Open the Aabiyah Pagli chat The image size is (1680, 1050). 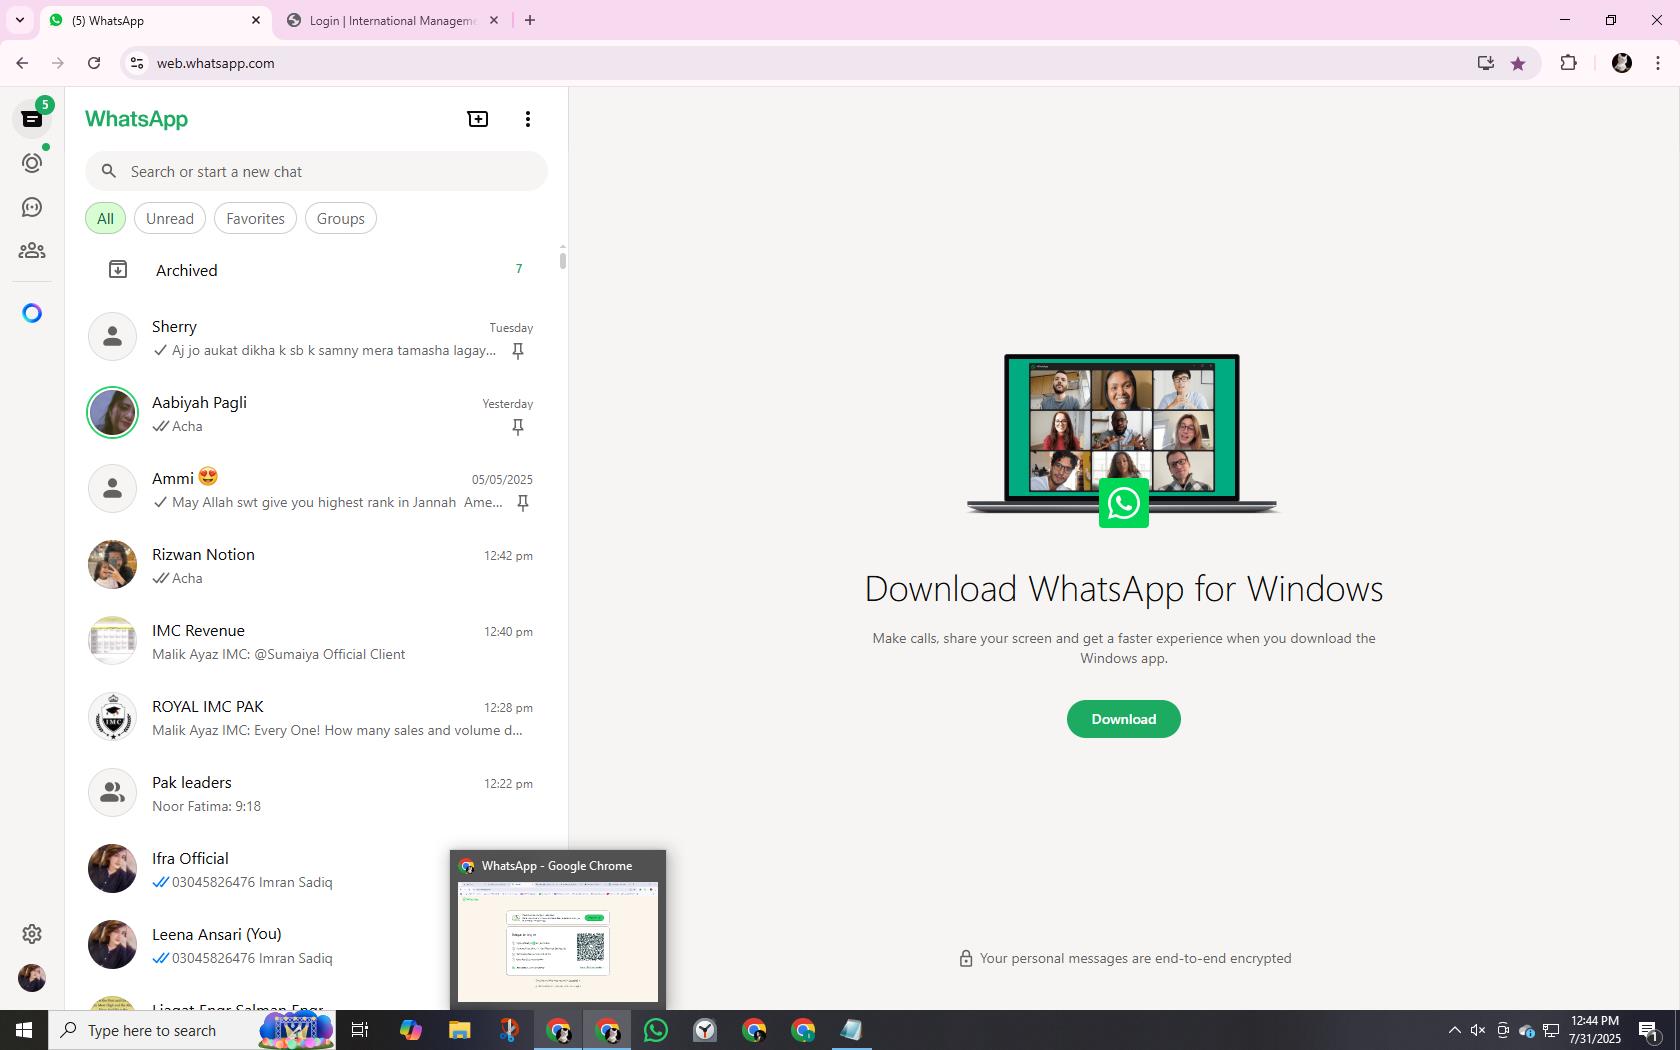[x=316, y=413]
